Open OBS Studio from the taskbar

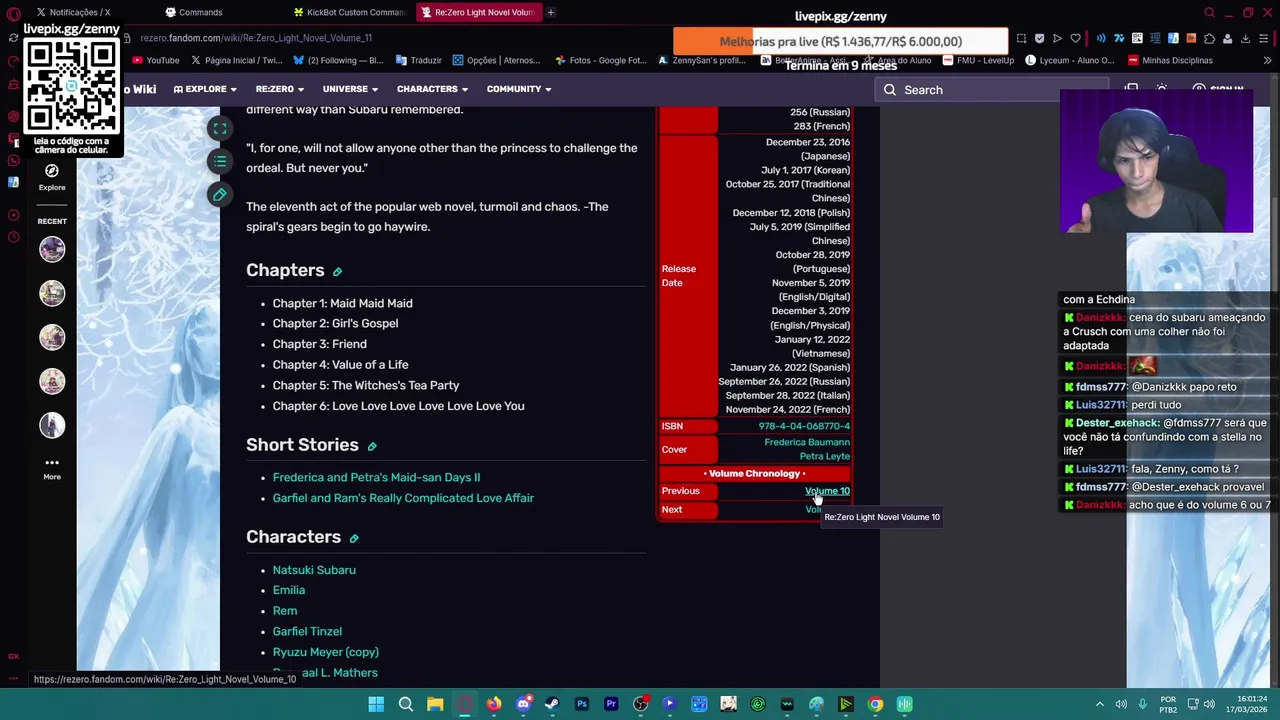tap(640, 704)
